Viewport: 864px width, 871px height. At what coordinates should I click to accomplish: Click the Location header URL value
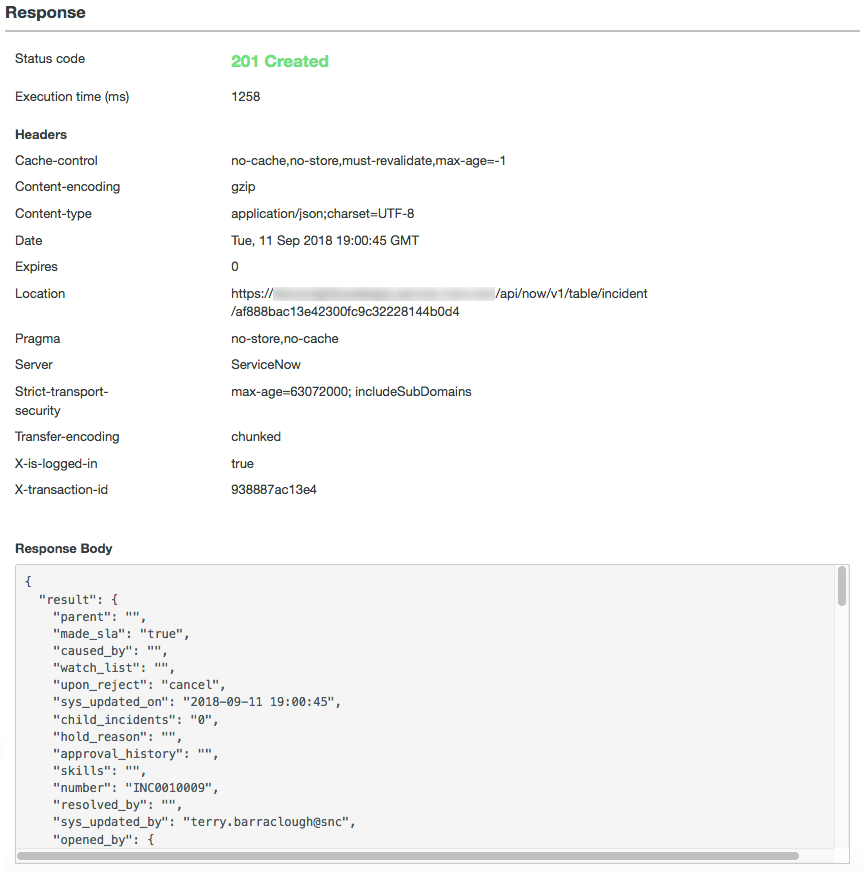(439, 302)
